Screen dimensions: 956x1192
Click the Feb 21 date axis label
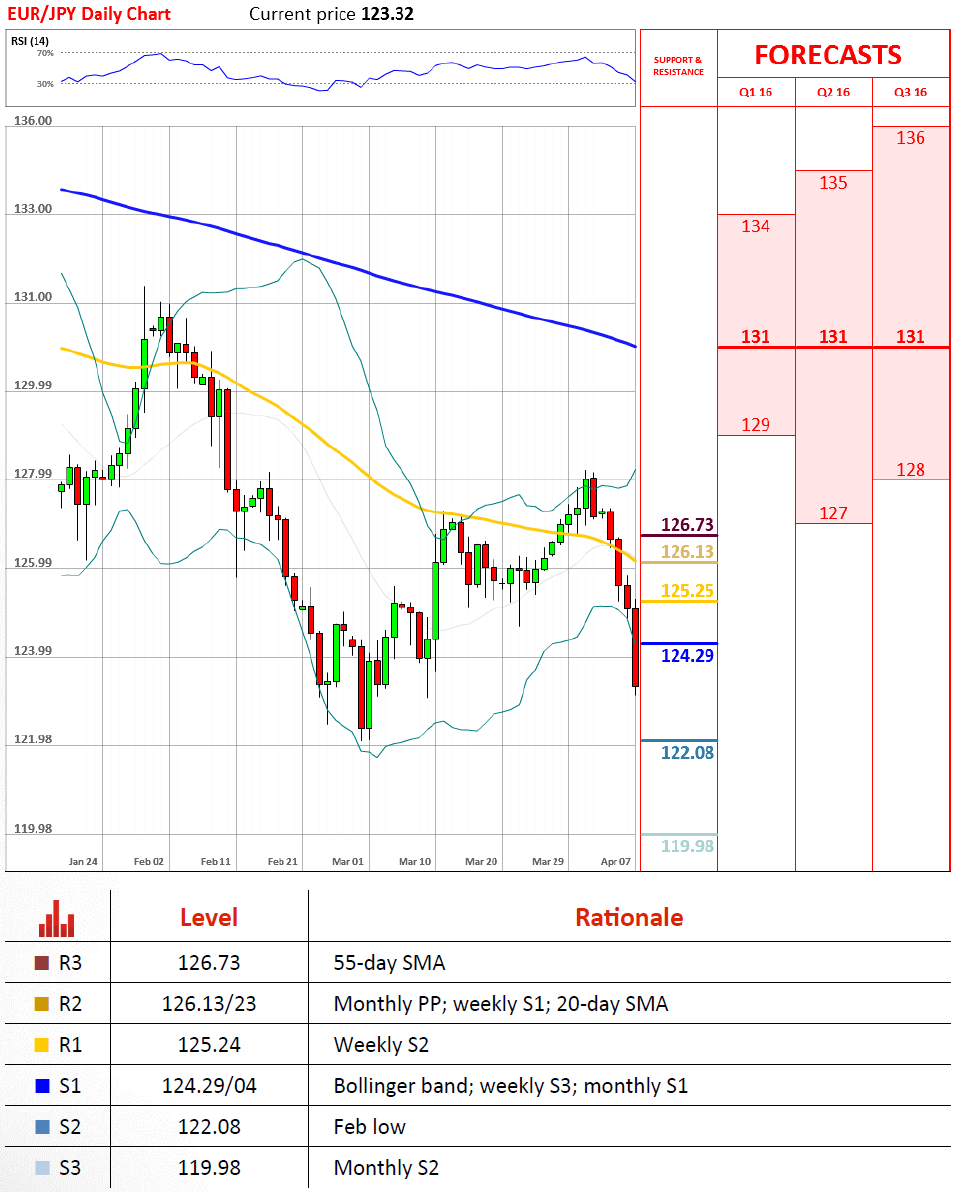pyautogui.click(x=283, y=861)
